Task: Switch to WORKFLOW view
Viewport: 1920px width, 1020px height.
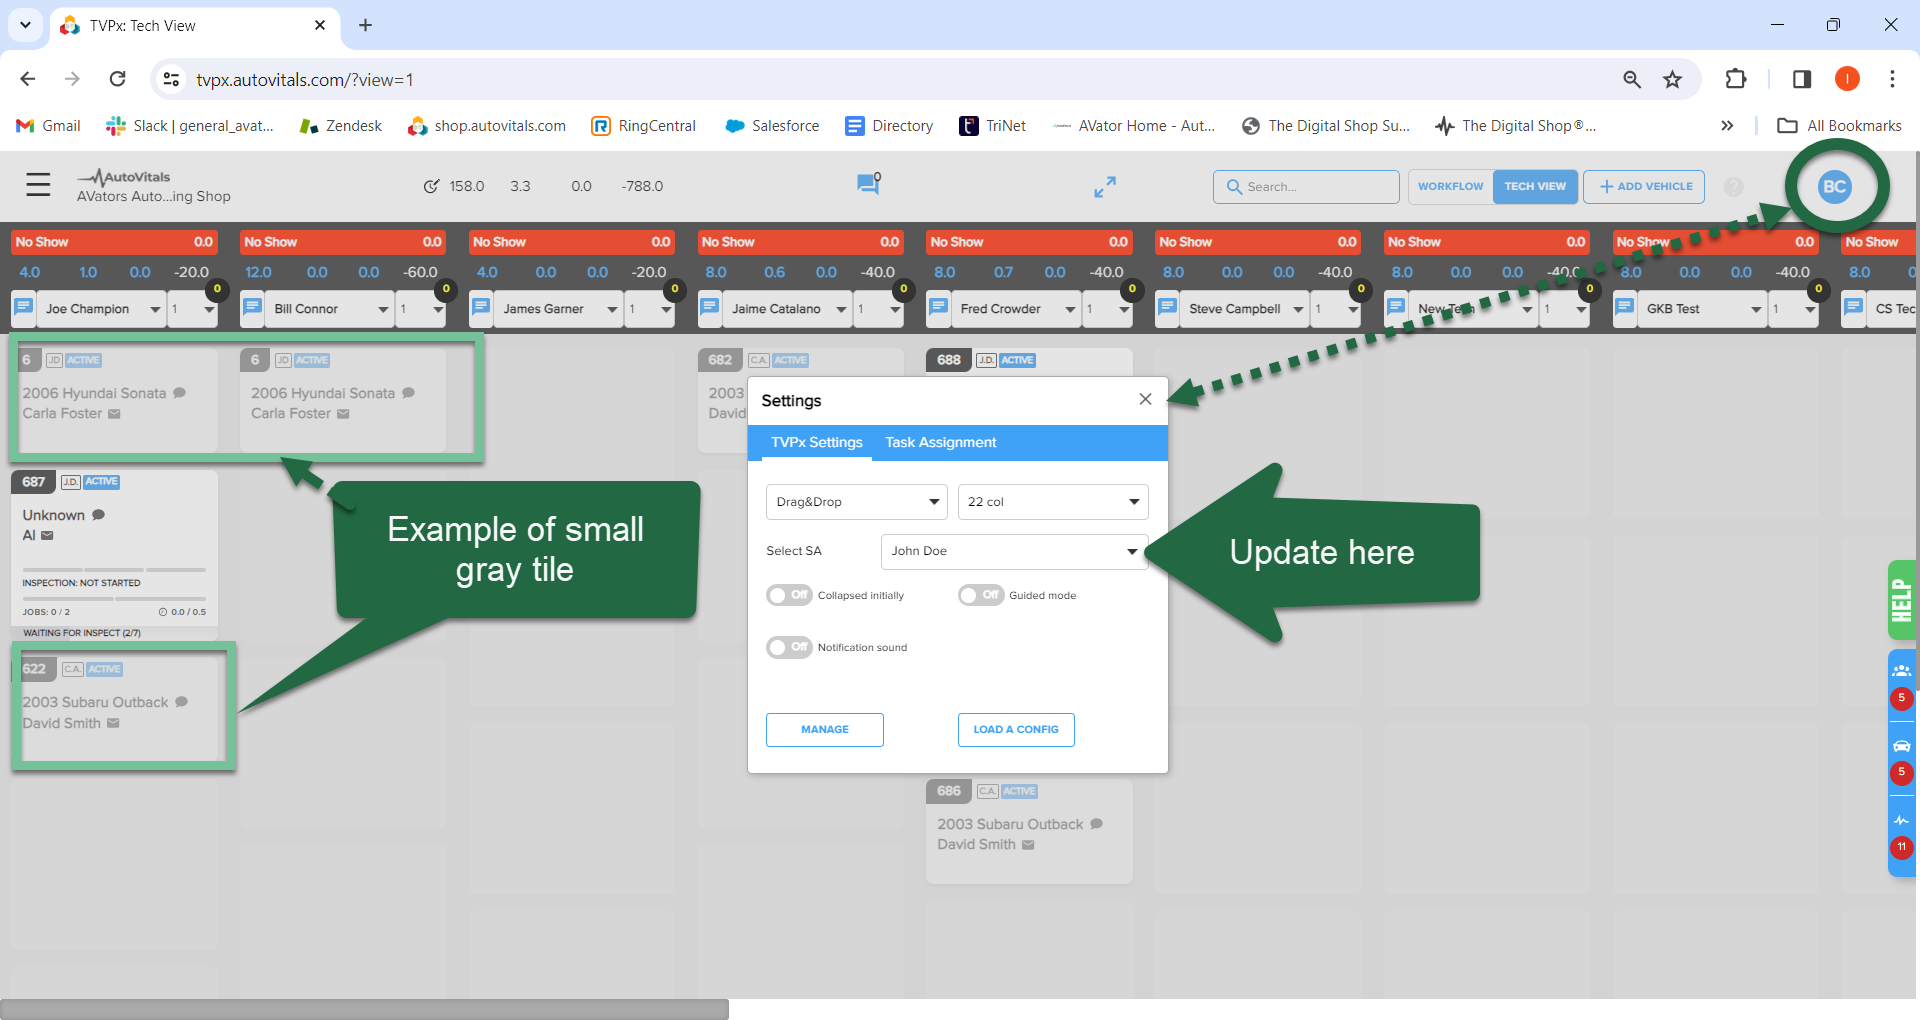Action: click(x=1450, y=187)
